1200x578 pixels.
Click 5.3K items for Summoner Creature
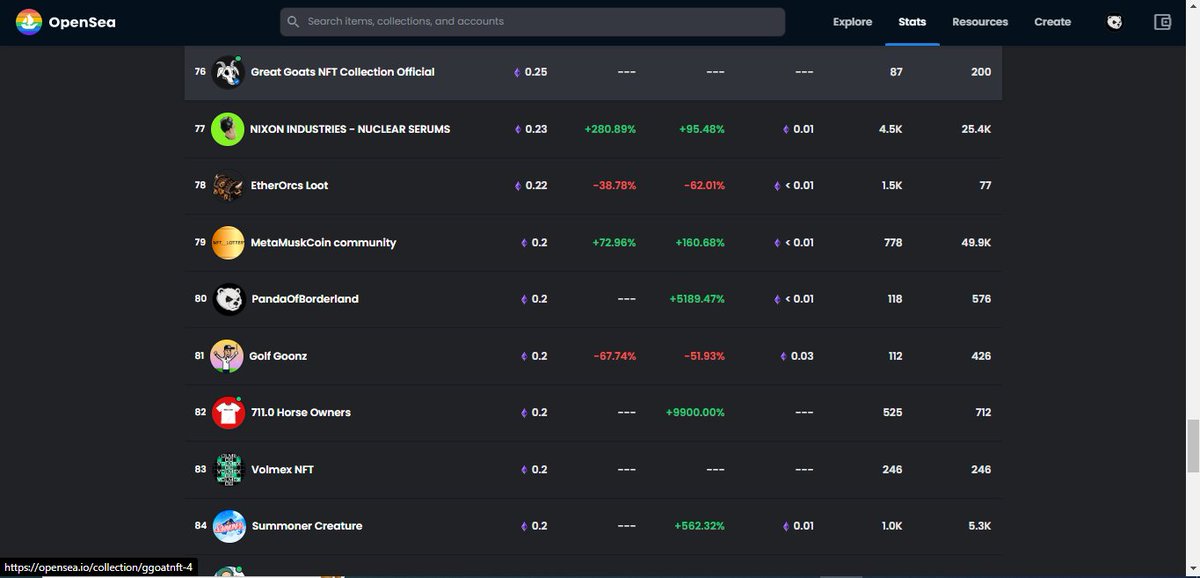click(981, 526)
